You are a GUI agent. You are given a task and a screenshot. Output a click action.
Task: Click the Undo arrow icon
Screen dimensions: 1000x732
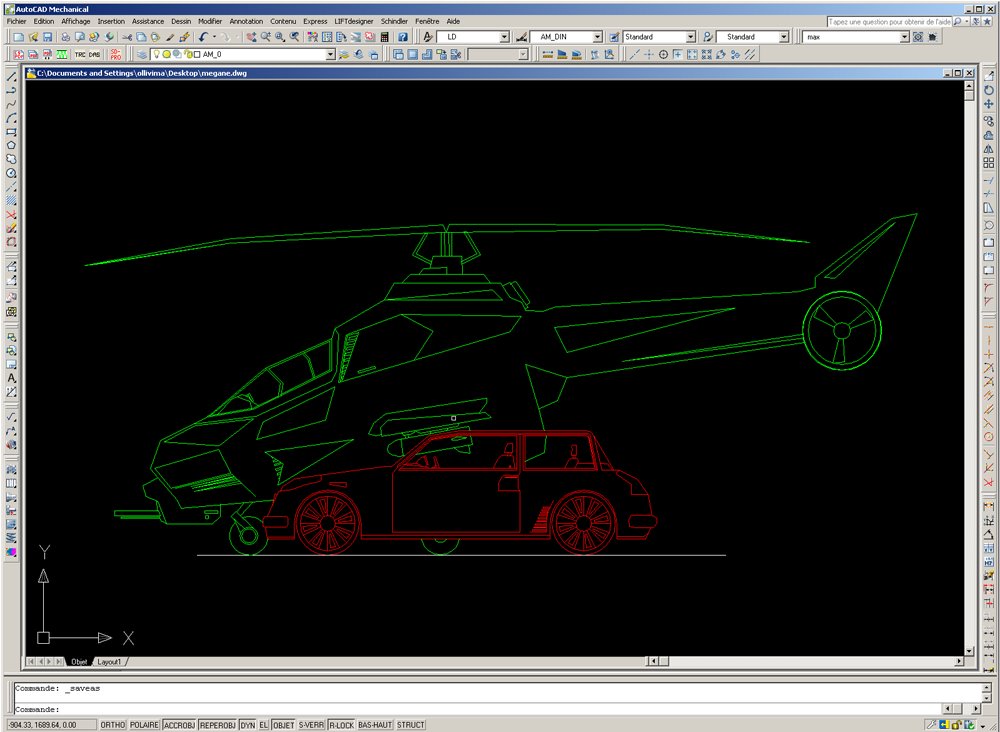coord(203,37)
